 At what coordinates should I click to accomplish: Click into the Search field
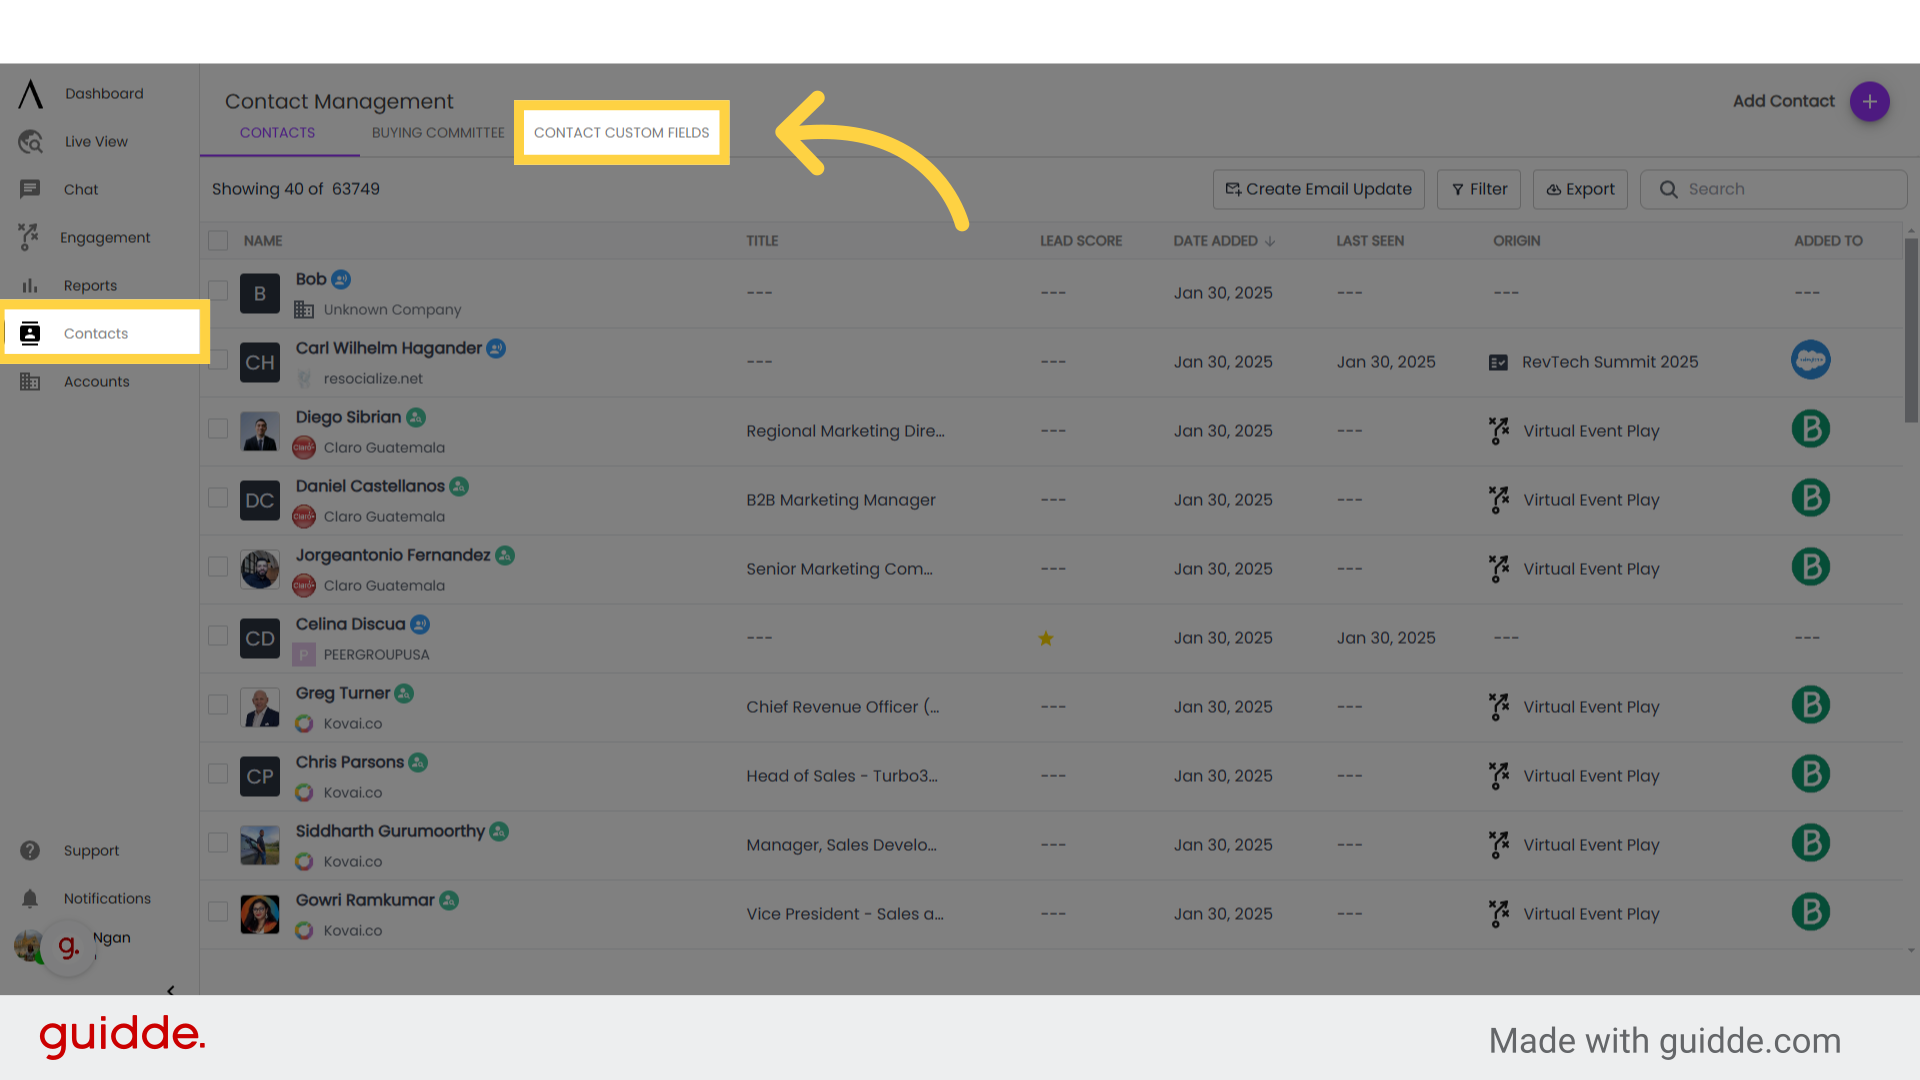pos(1773,189)
